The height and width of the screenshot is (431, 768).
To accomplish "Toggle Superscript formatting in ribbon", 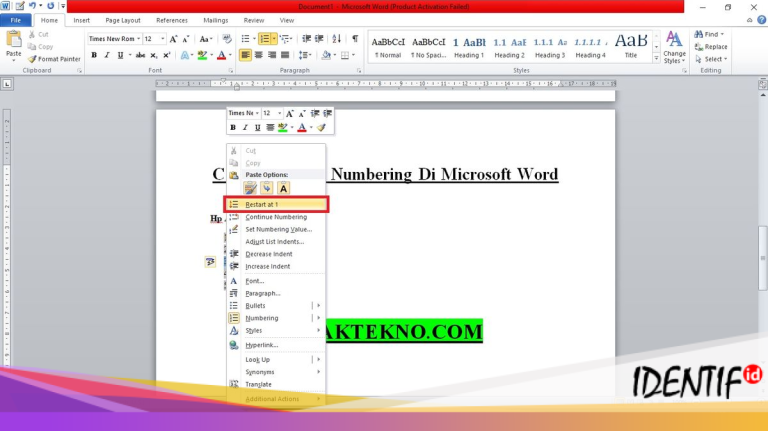I will 167,55.
